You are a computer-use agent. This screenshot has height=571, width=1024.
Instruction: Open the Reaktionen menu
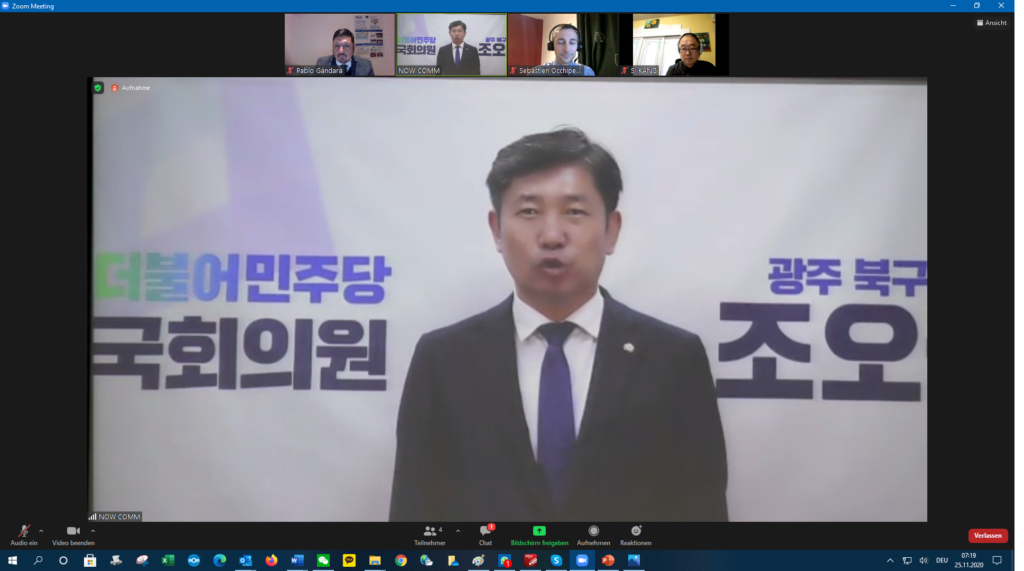coord(635,534)
